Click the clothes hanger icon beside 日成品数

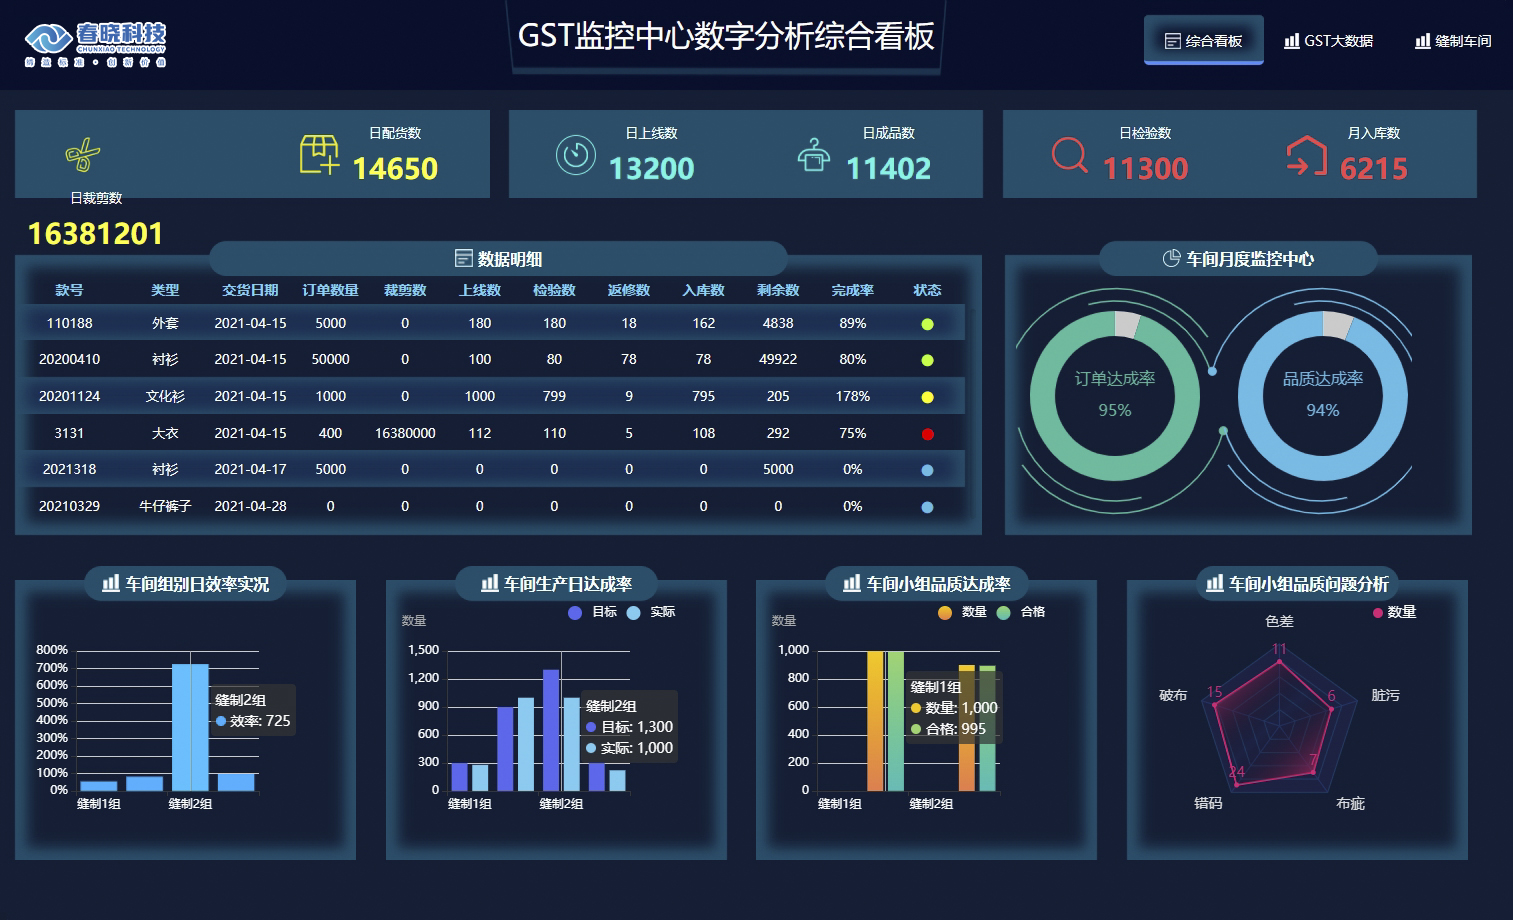click(813, 155)
